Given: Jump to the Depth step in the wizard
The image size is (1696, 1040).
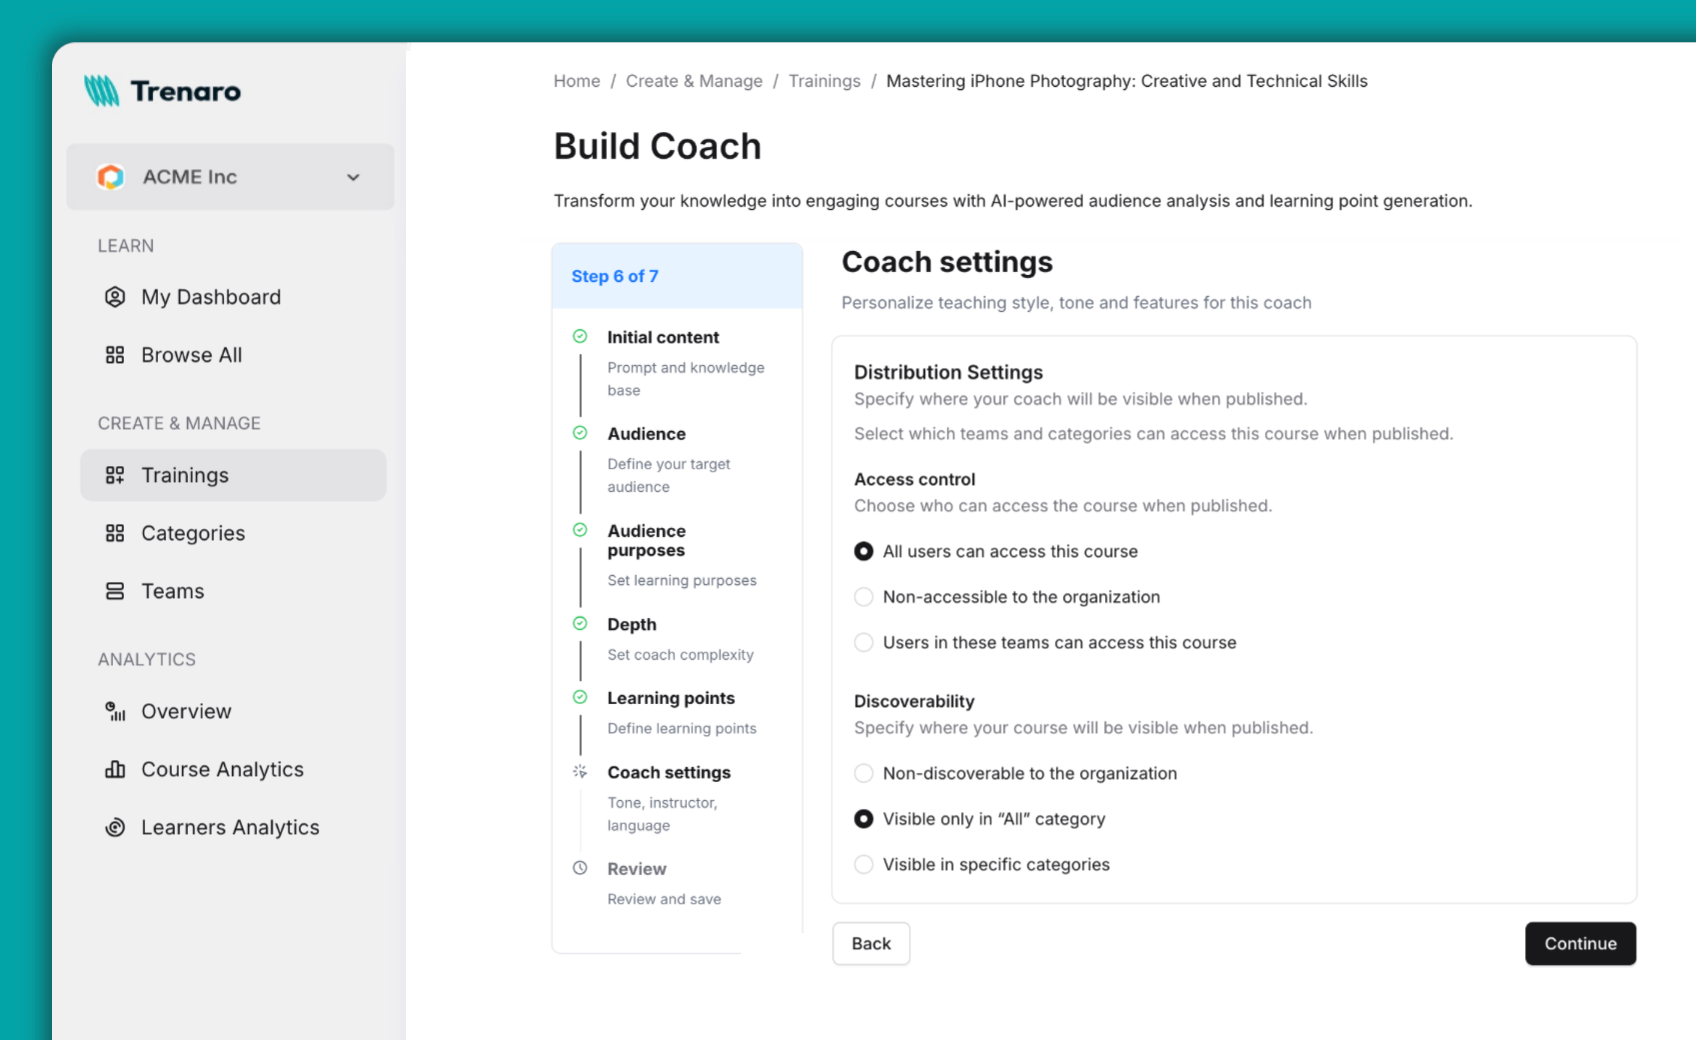Looking at the screenshot, I should (x=631, y=624).
